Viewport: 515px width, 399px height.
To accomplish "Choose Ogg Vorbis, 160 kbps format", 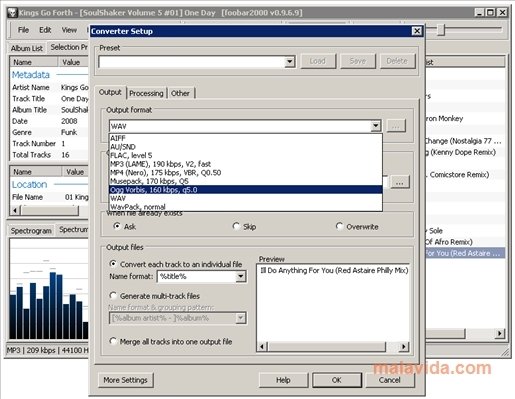I will (x=246, y=190).
